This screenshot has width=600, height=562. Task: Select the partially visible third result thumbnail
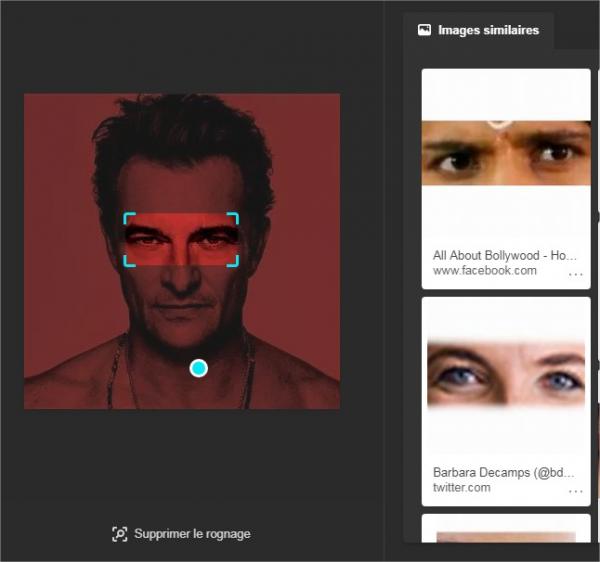pyautogui.click(x=505, y=534)
